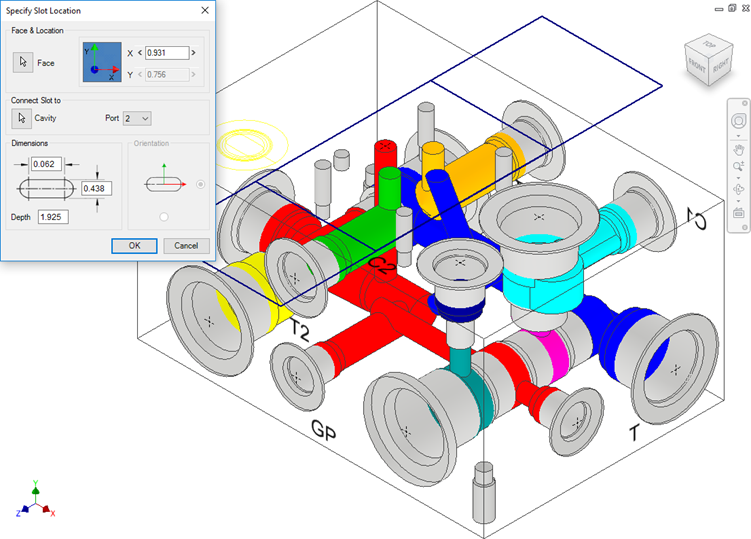Viewport: 751px width, 539px height.
Task: Click Cancel in Specify Slot Location
Action: pos(186,245)
